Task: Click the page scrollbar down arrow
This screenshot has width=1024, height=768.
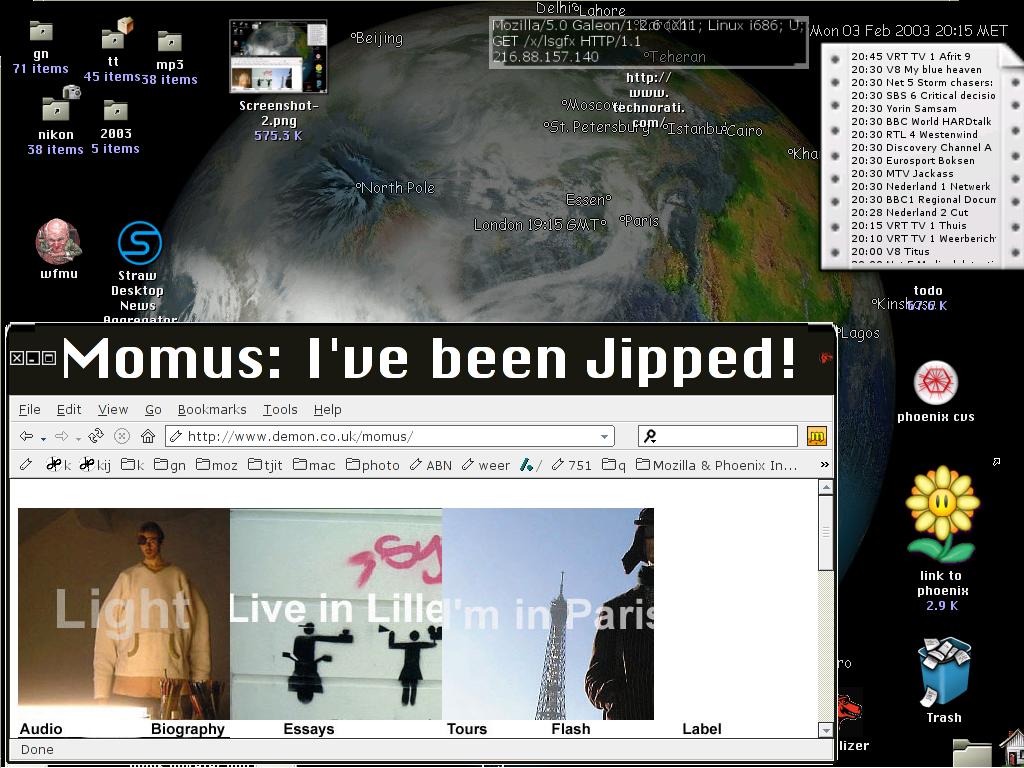Action: tap(825, 730)
